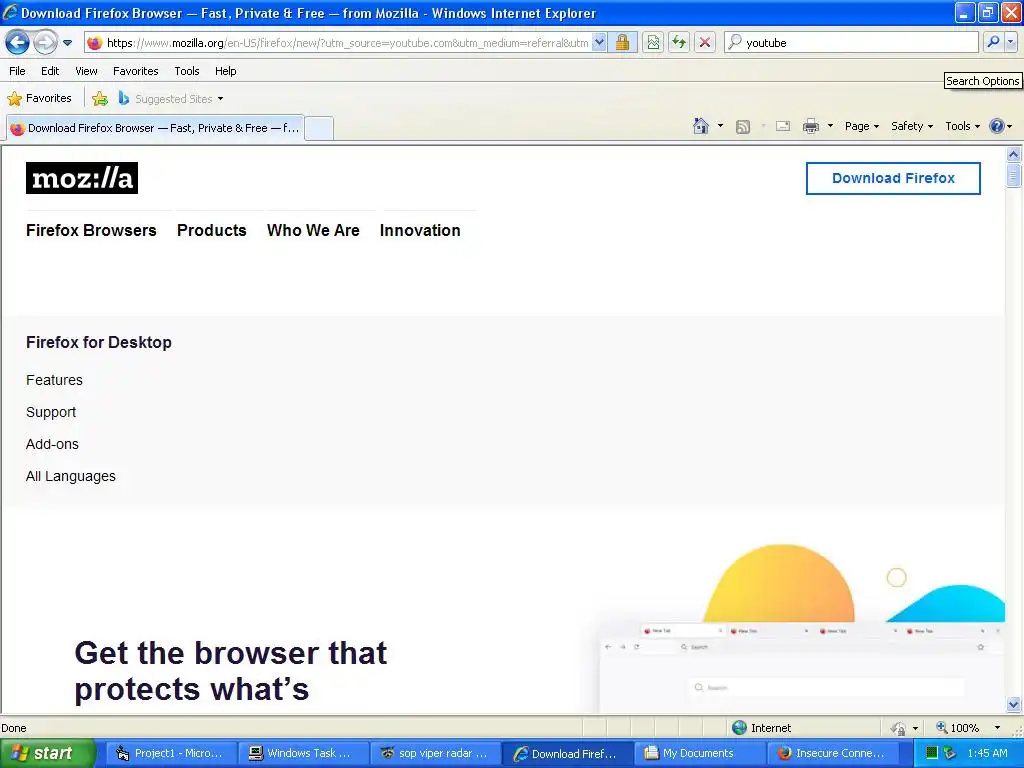
Task: Open Innovation navigation item
Action: pos(420,231)
